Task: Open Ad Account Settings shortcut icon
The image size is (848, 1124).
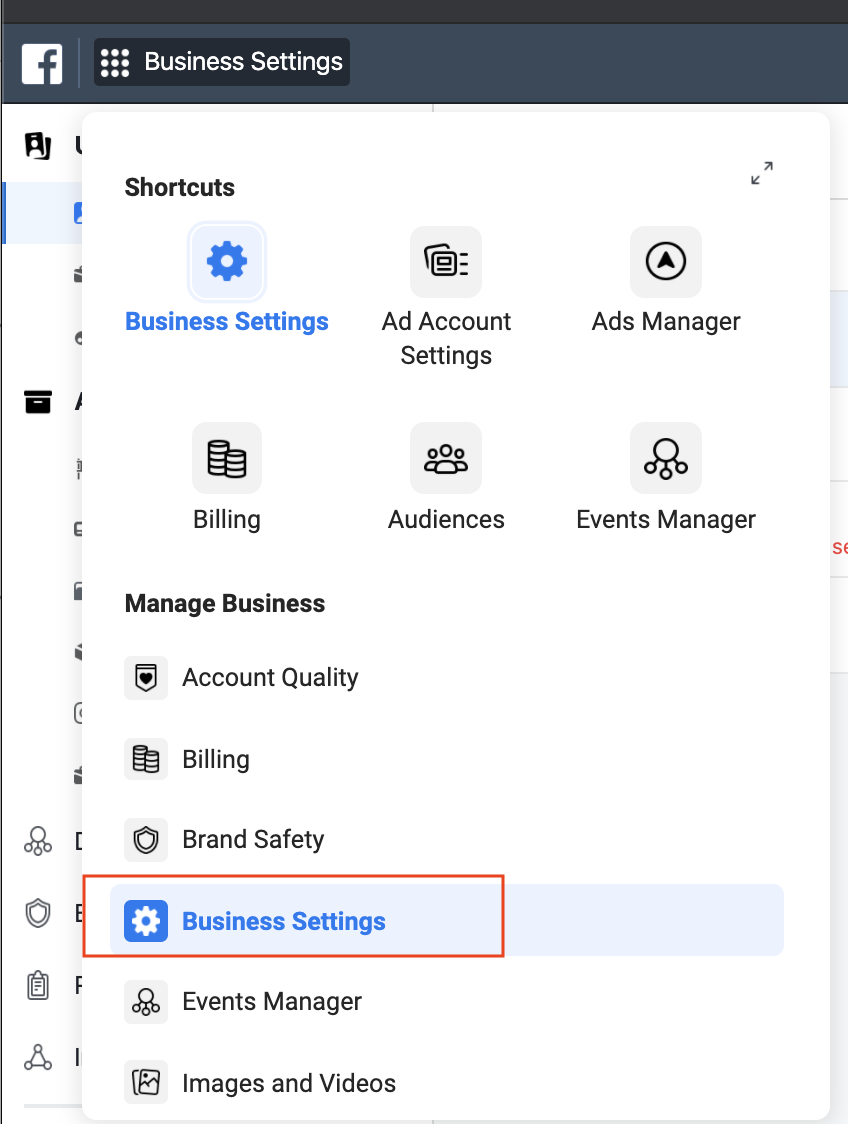Action: 446,262
